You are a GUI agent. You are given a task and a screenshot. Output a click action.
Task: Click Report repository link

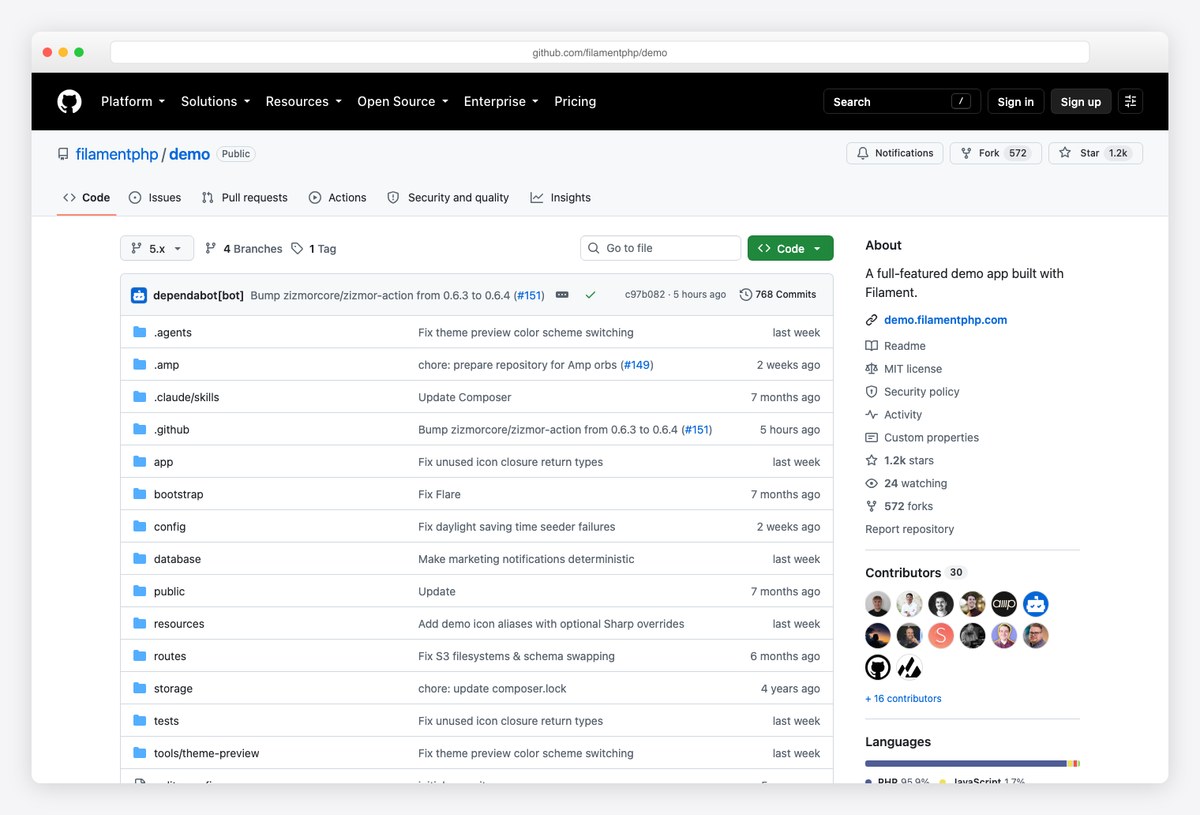909,529
